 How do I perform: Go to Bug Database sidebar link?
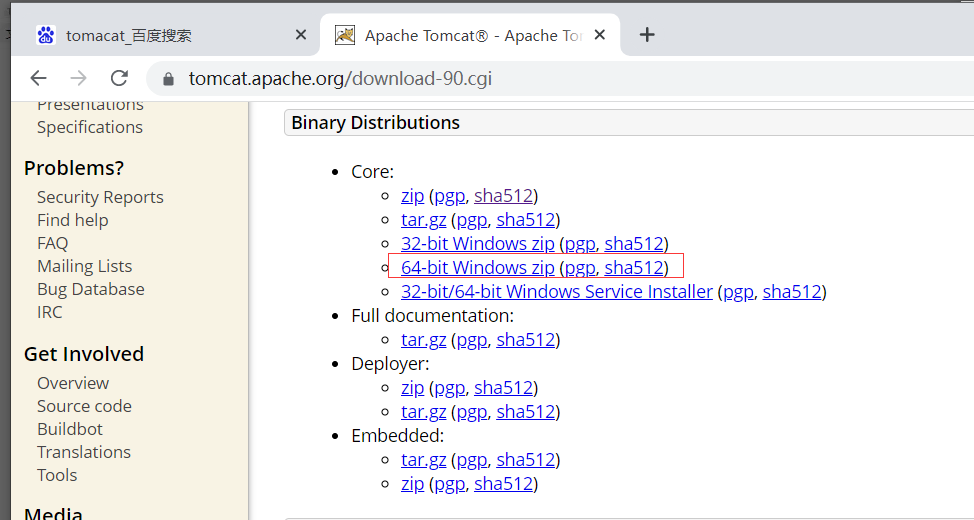[90, 289]
